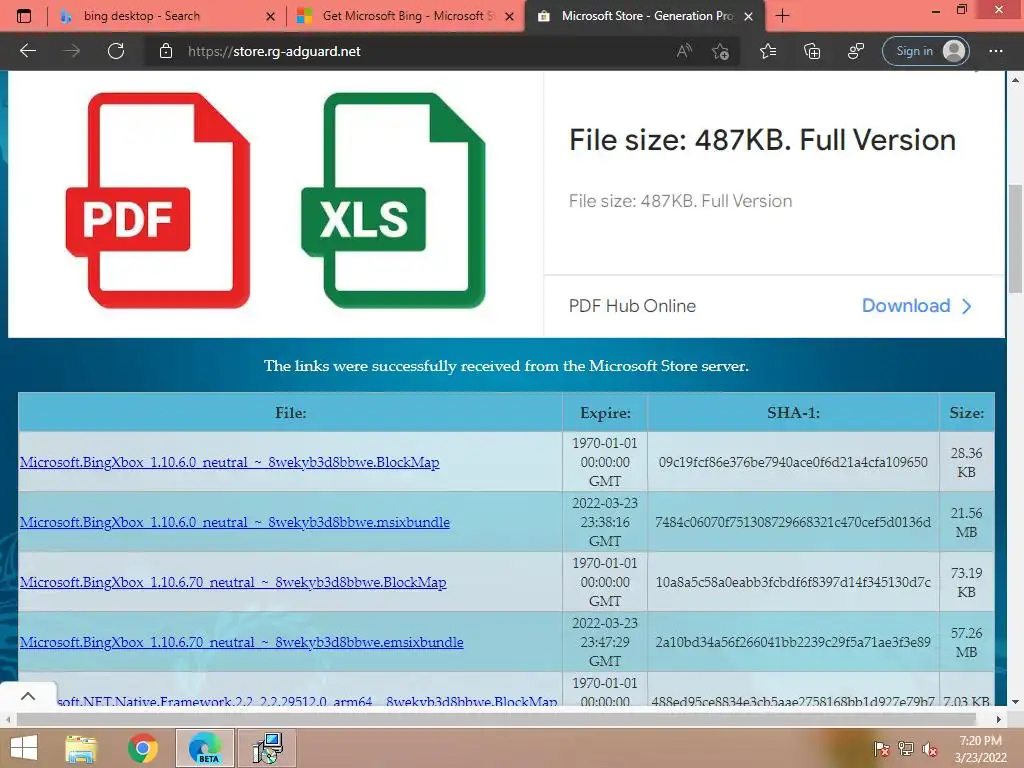The image size is (1024, 768).
Task: Open NET.Native.Framework arm64 BlockMap link
Action: tap(307, 701)
